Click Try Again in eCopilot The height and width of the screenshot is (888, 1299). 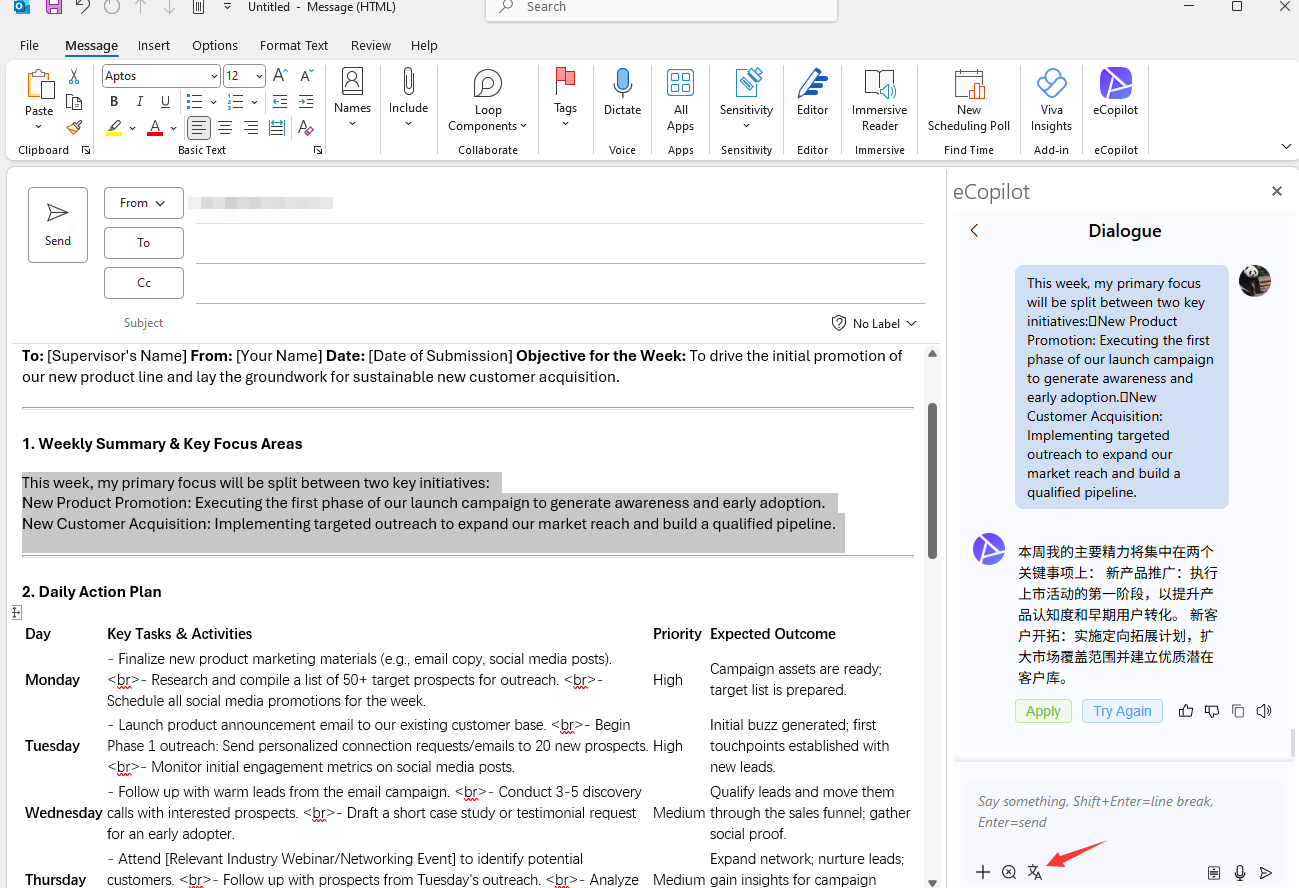[x=1121, y=711]
